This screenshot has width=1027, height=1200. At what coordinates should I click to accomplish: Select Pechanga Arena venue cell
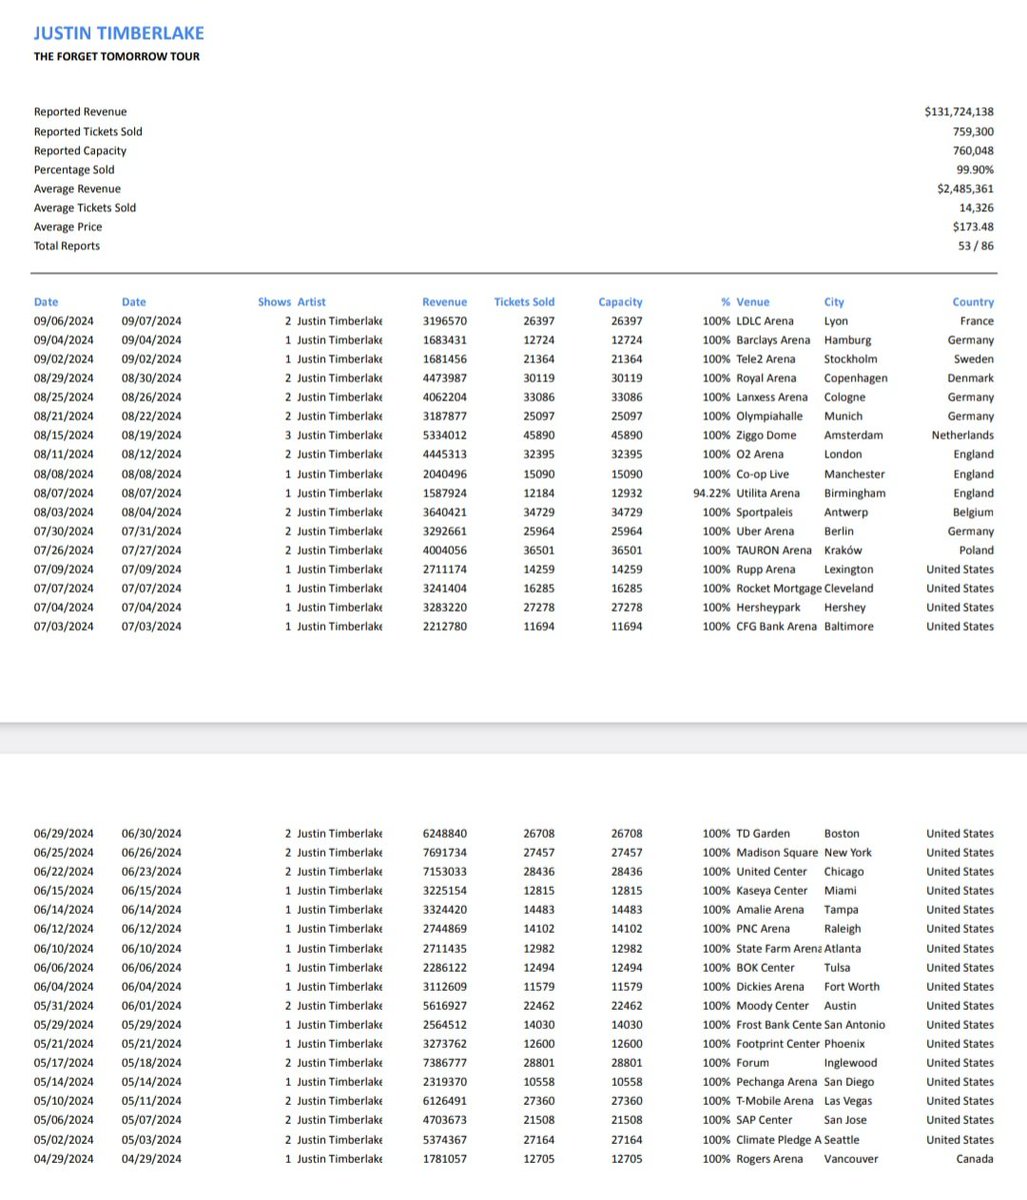click(777, 1082)
